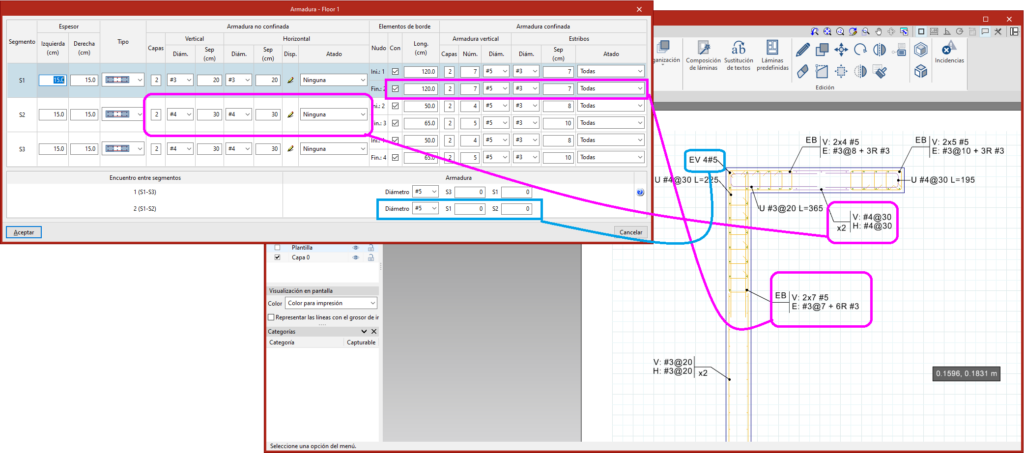Open Diámetro dropdown for encuentro 2 (S1-S2)
1024x453 pixels.
[425, 209]
